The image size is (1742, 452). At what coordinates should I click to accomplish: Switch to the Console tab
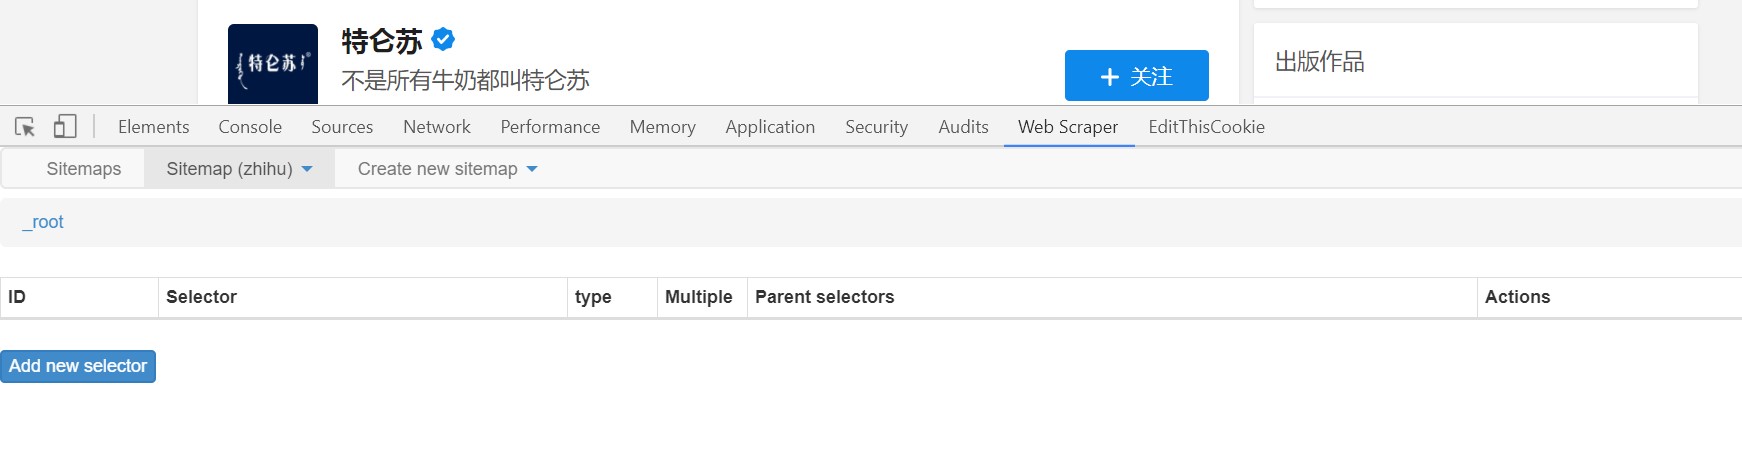point(250,127)
